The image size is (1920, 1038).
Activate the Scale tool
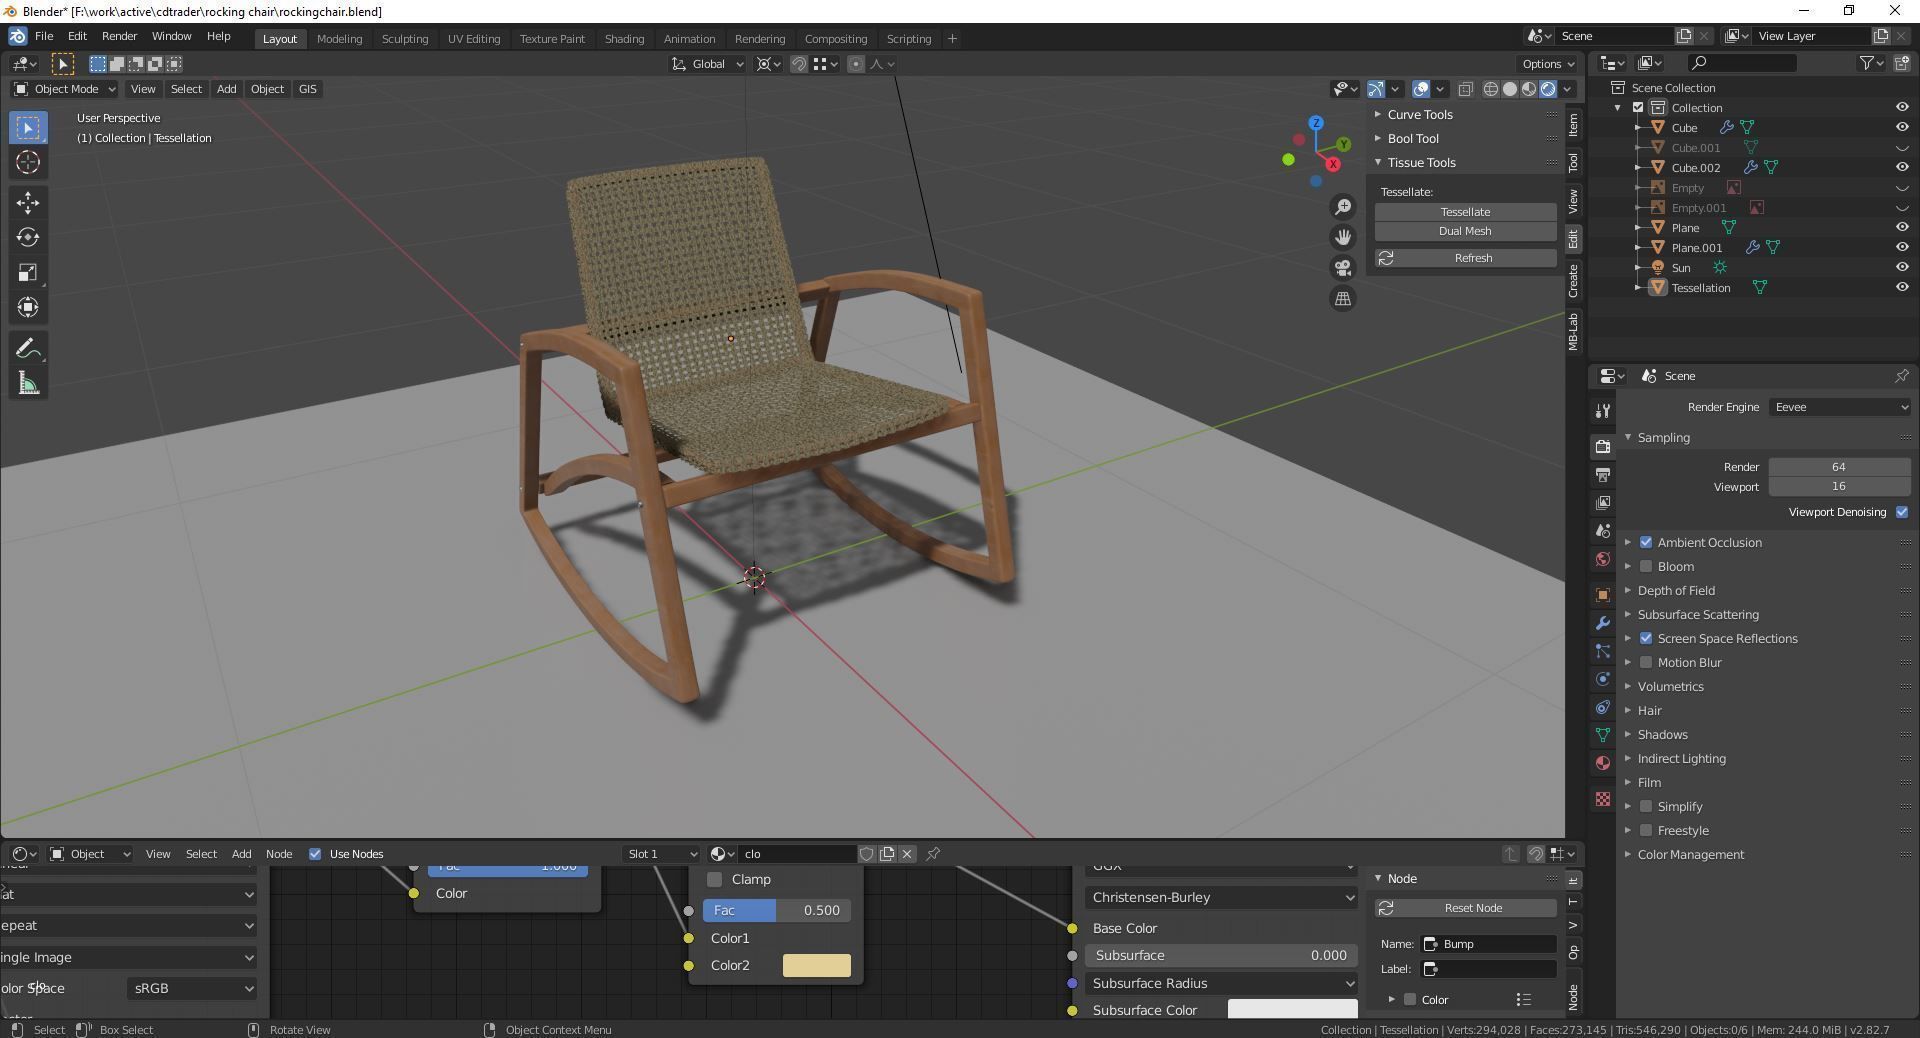[28, 273]
